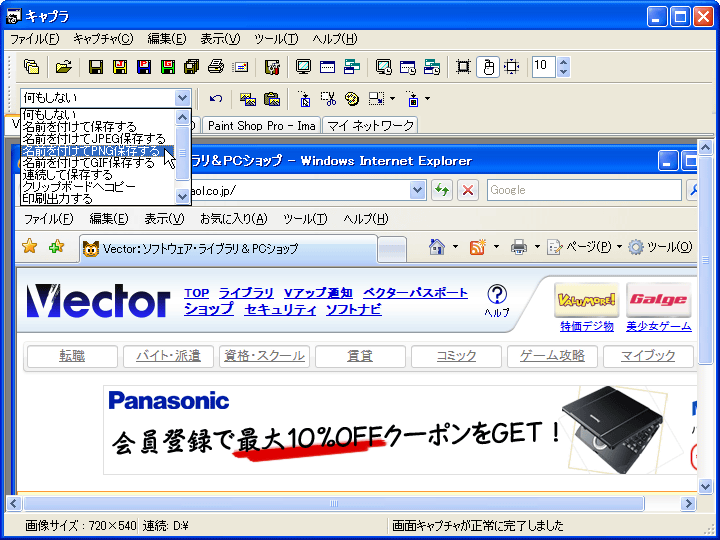This screenshot has width=720, height=540.
Task: Open the 表示(V) menu of キャプラ
Action: click(220, 39)
